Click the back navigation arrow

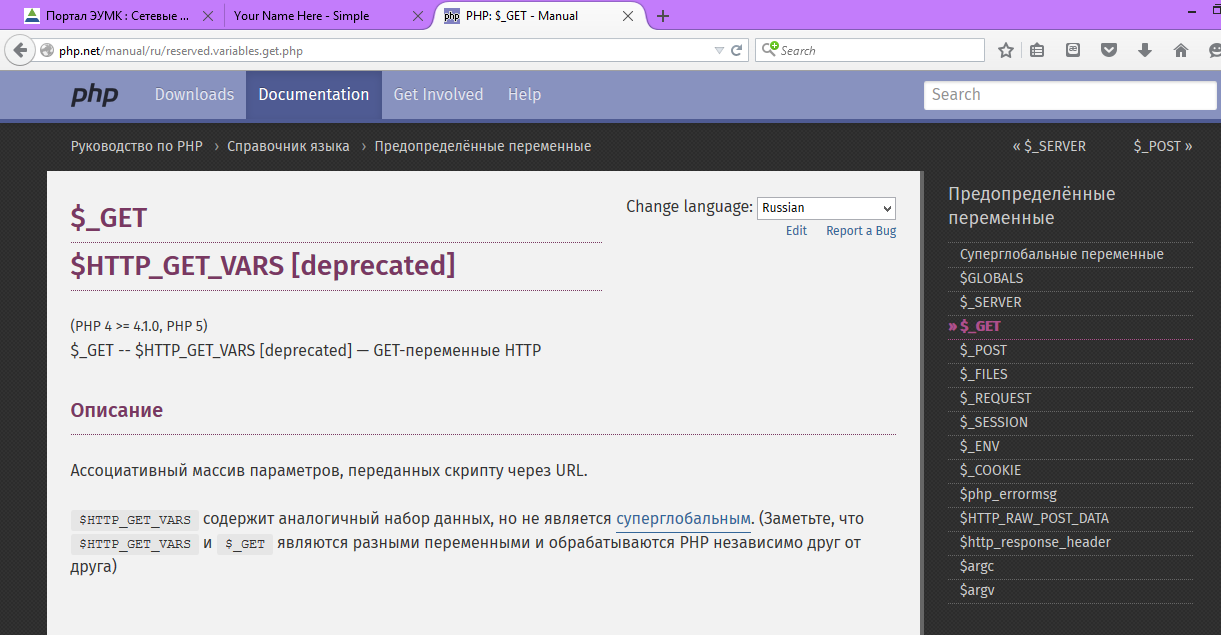click(19, 50)
